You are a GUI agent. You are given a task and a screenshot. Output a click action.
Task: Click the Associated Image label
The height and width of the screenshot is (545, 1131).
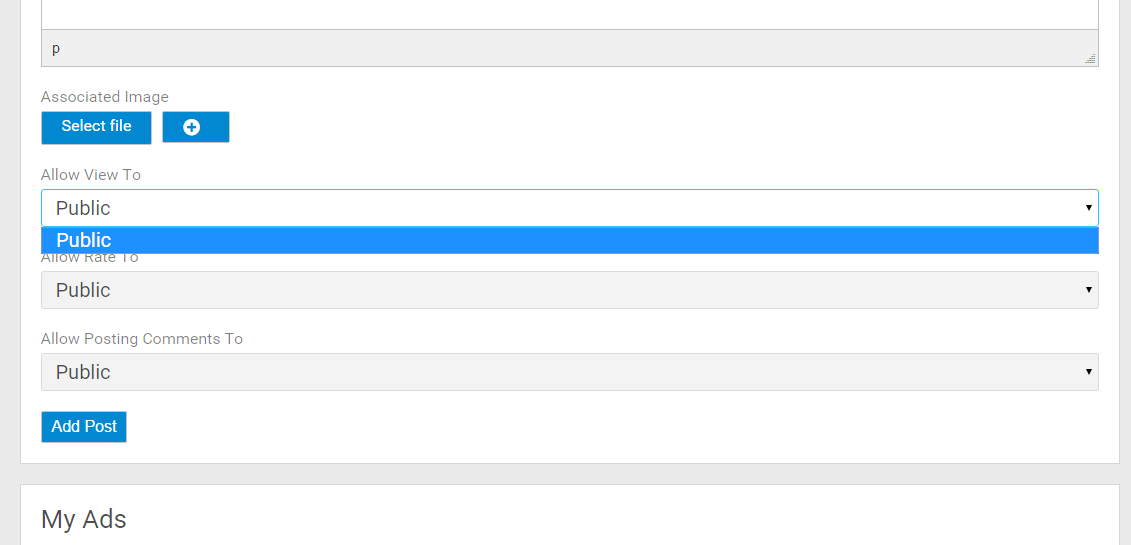pyautogui.click(x=105, y=97)
